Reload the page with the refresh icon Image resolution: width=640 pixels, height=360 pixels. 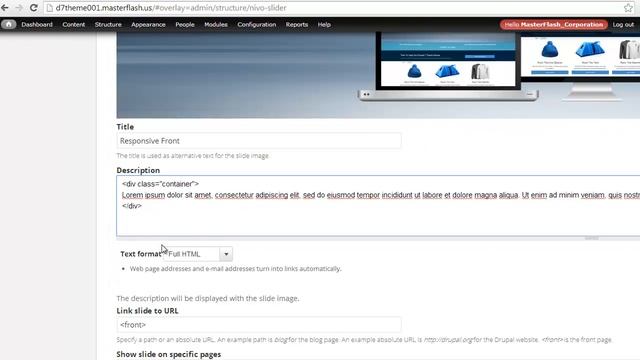[33, 8]
